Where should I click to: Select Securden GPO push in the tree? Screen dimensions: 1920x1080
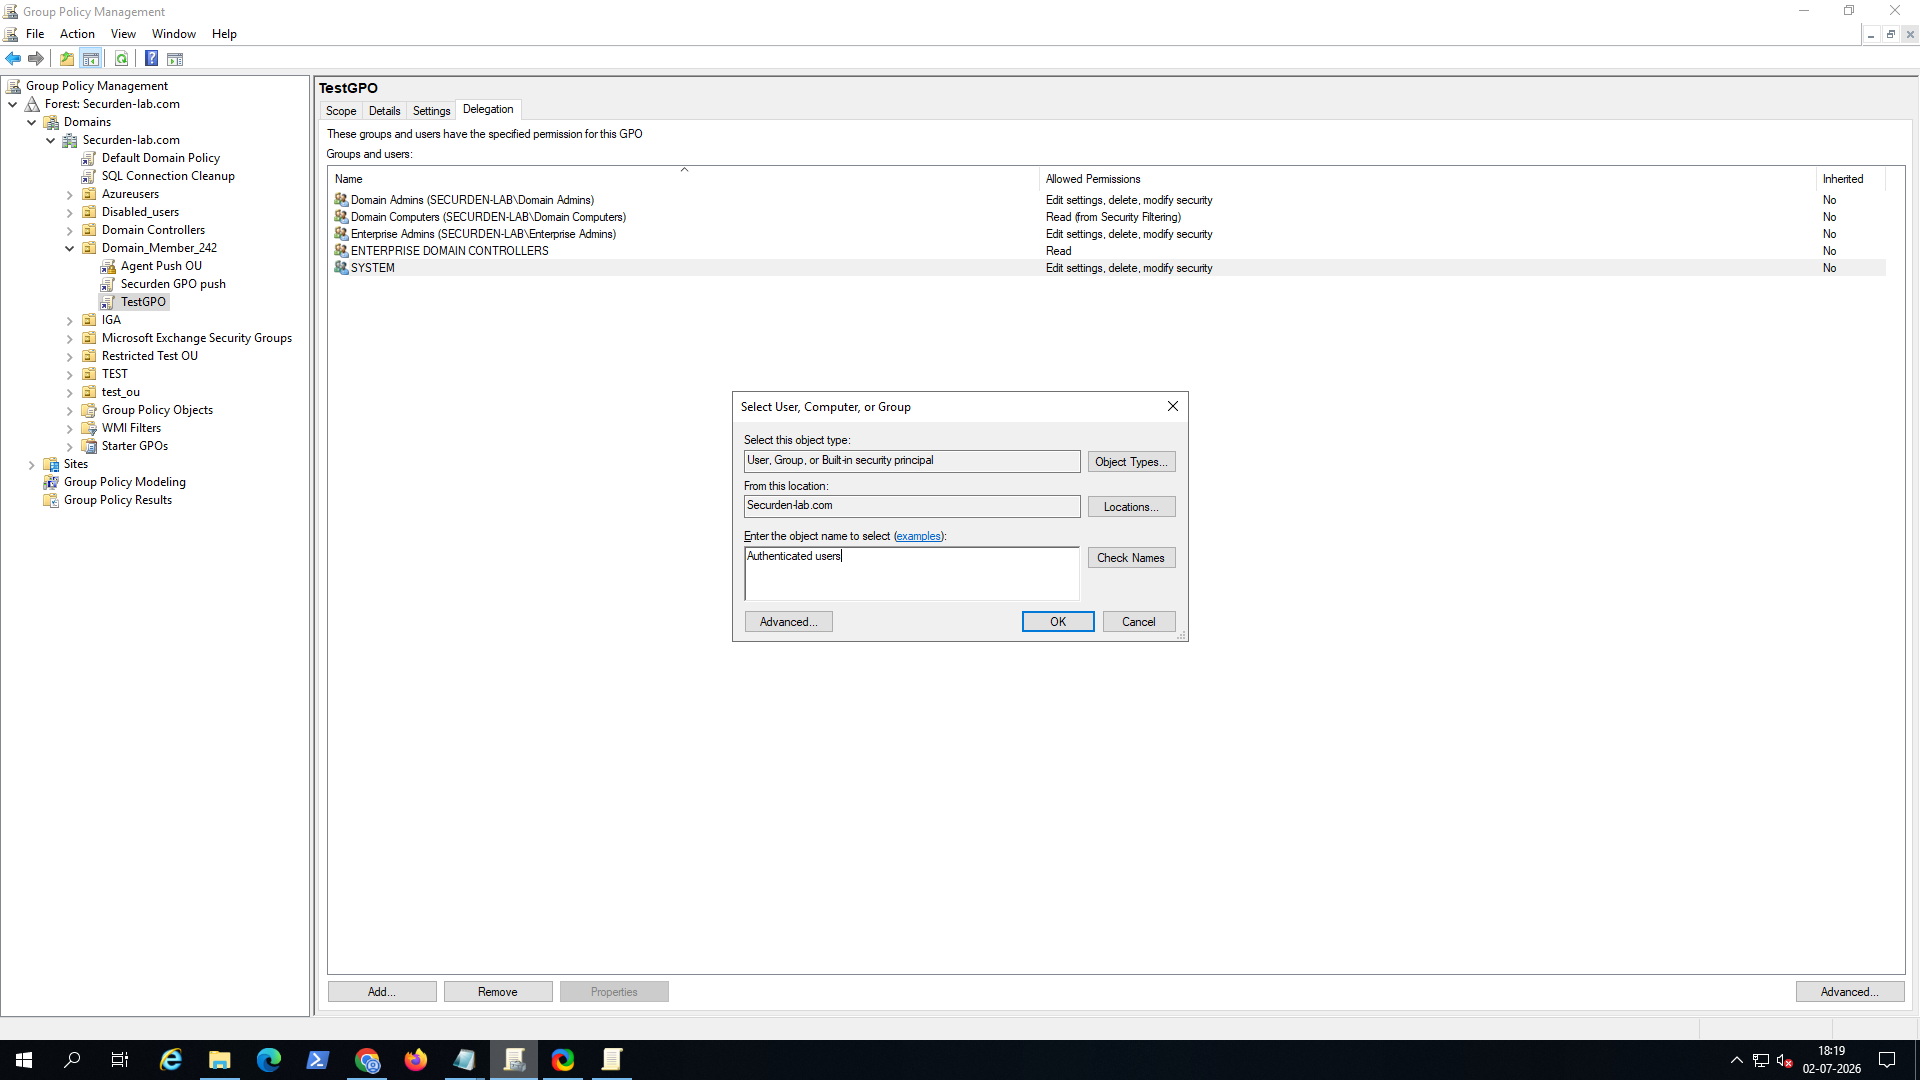coord(173,284)
